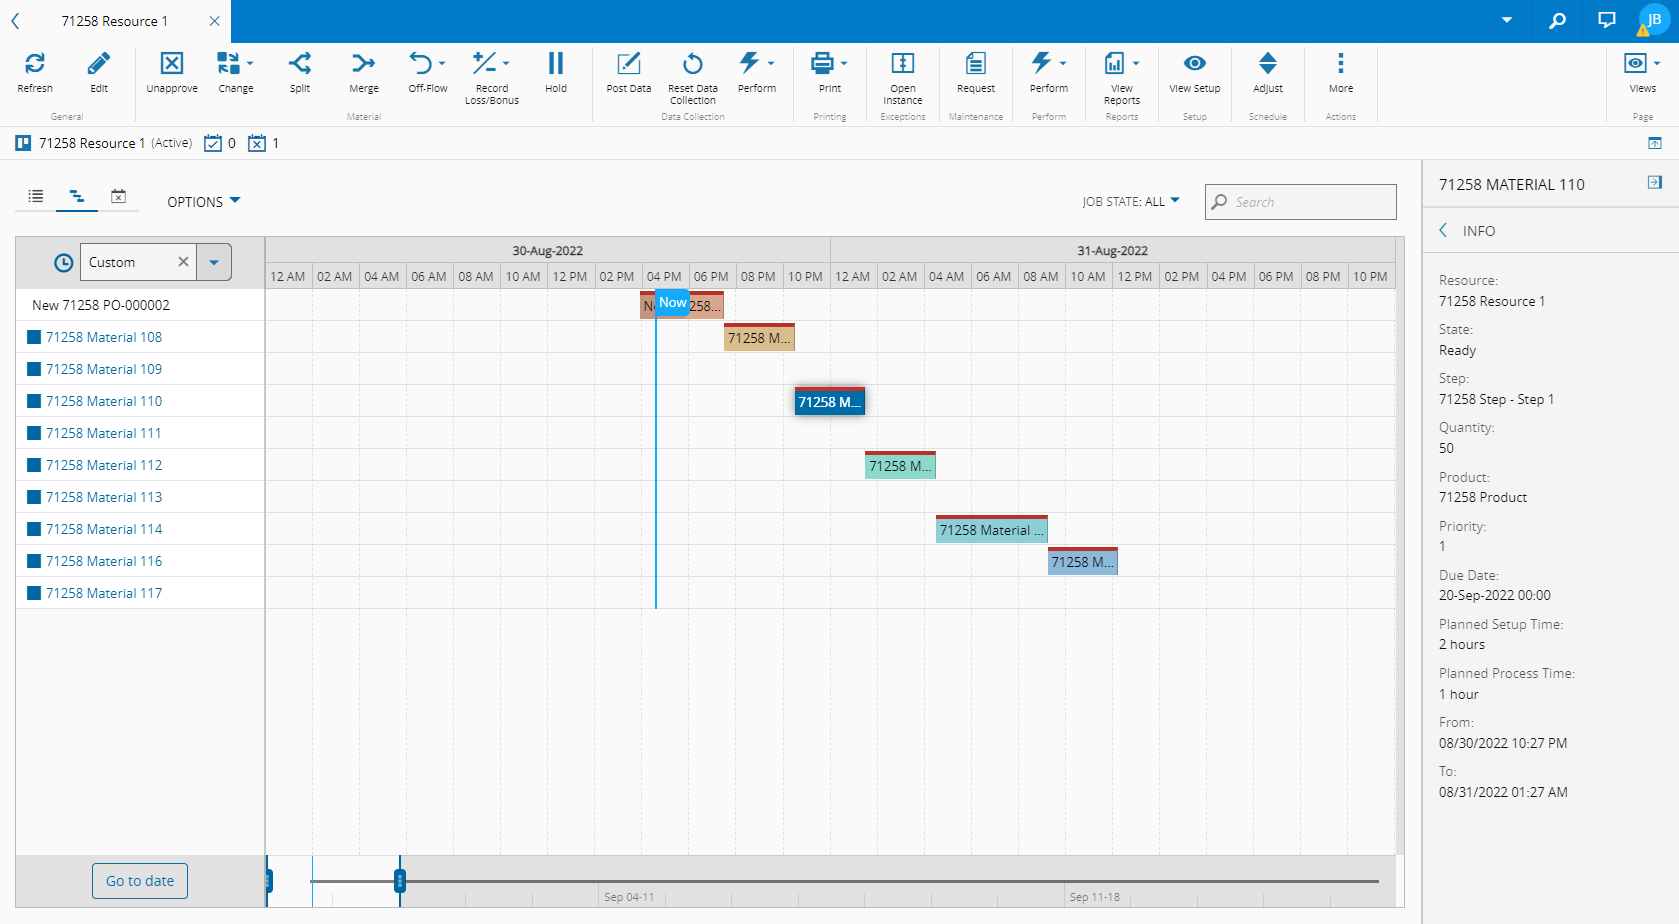1679x924 pixels.
Task: Open the JOB STATE: ALL filter dropdown
Action: tap(1130, 202)
